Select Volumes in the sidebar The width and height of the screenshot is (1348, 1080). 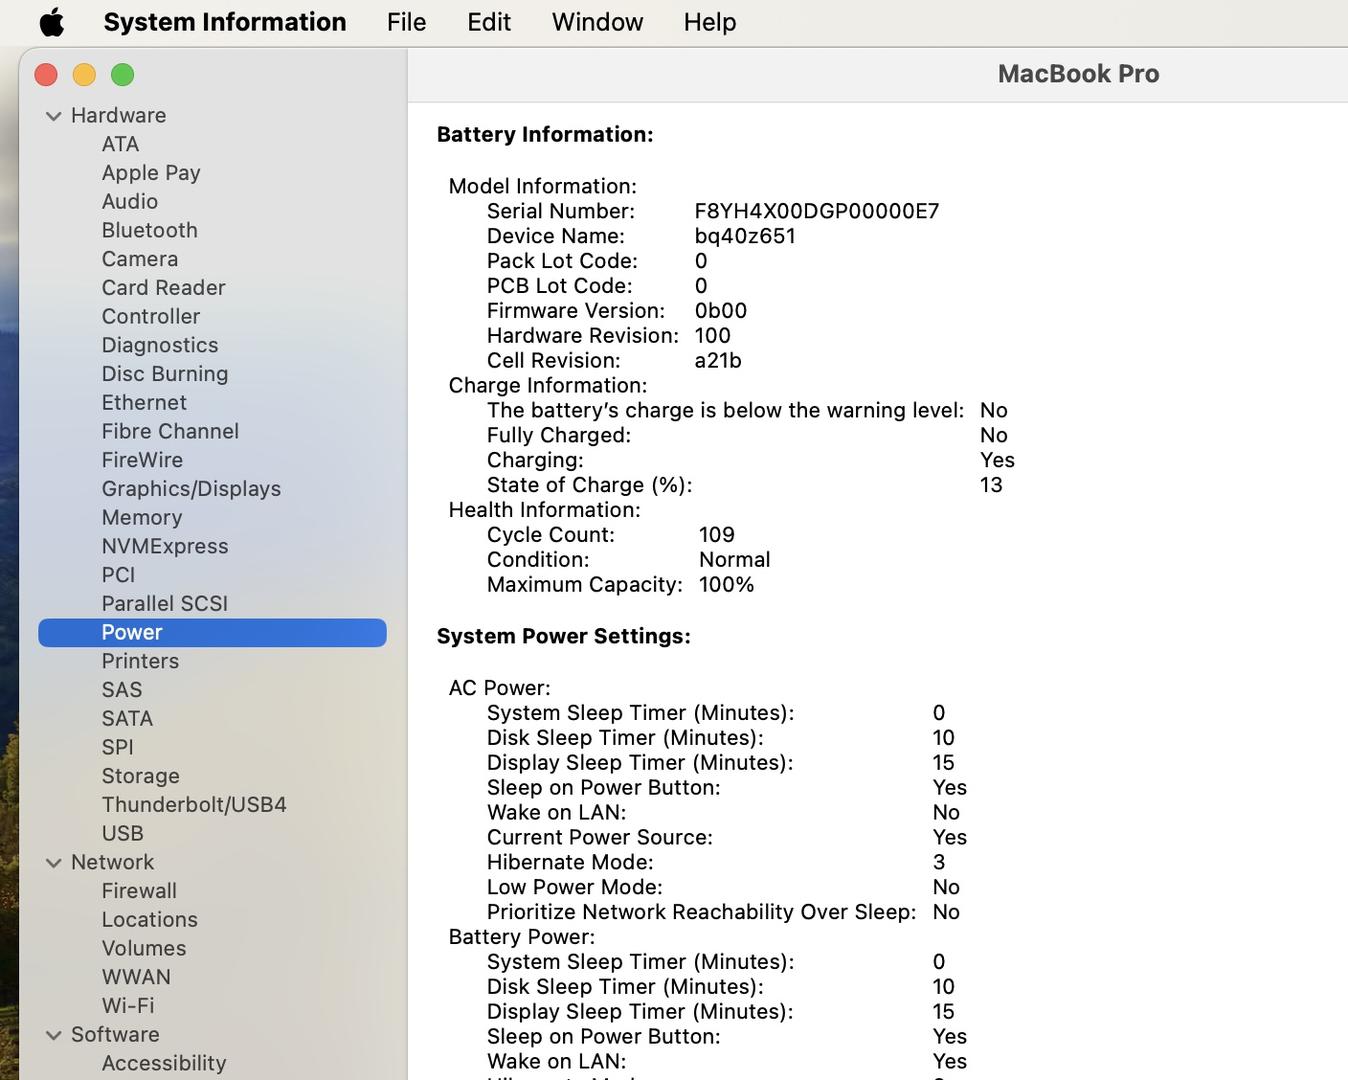point(144,948)
